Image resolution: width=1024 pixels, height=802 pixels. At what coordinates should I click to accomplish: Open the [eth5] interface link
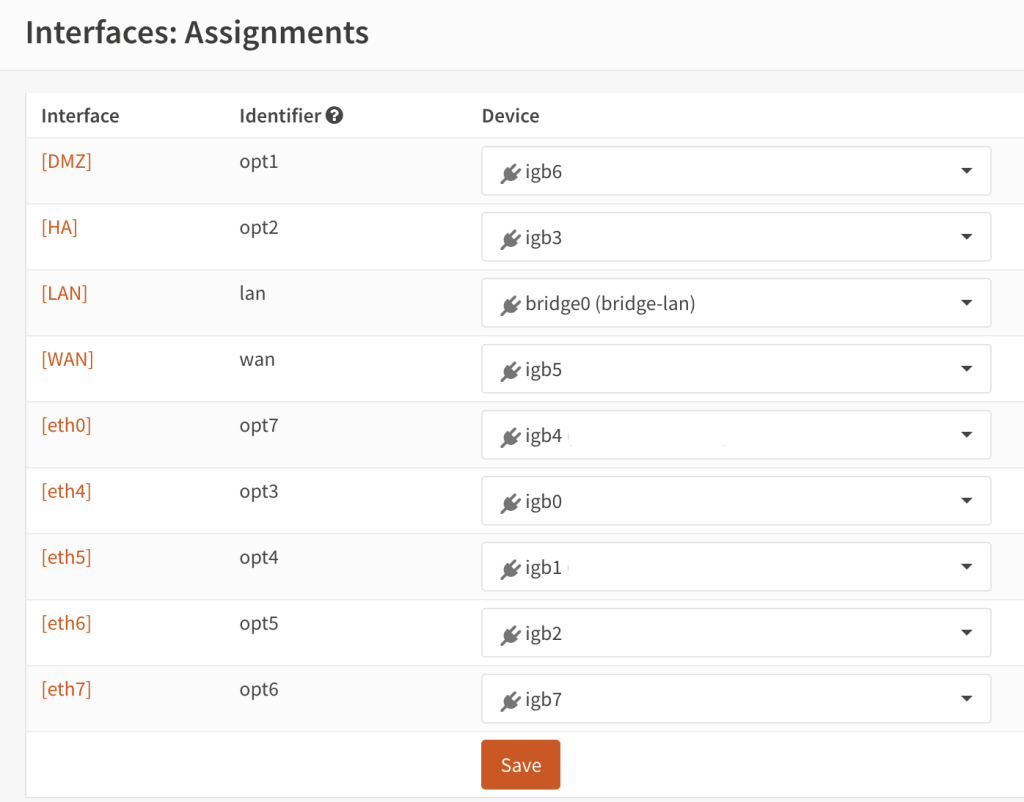tap(66, 557)
